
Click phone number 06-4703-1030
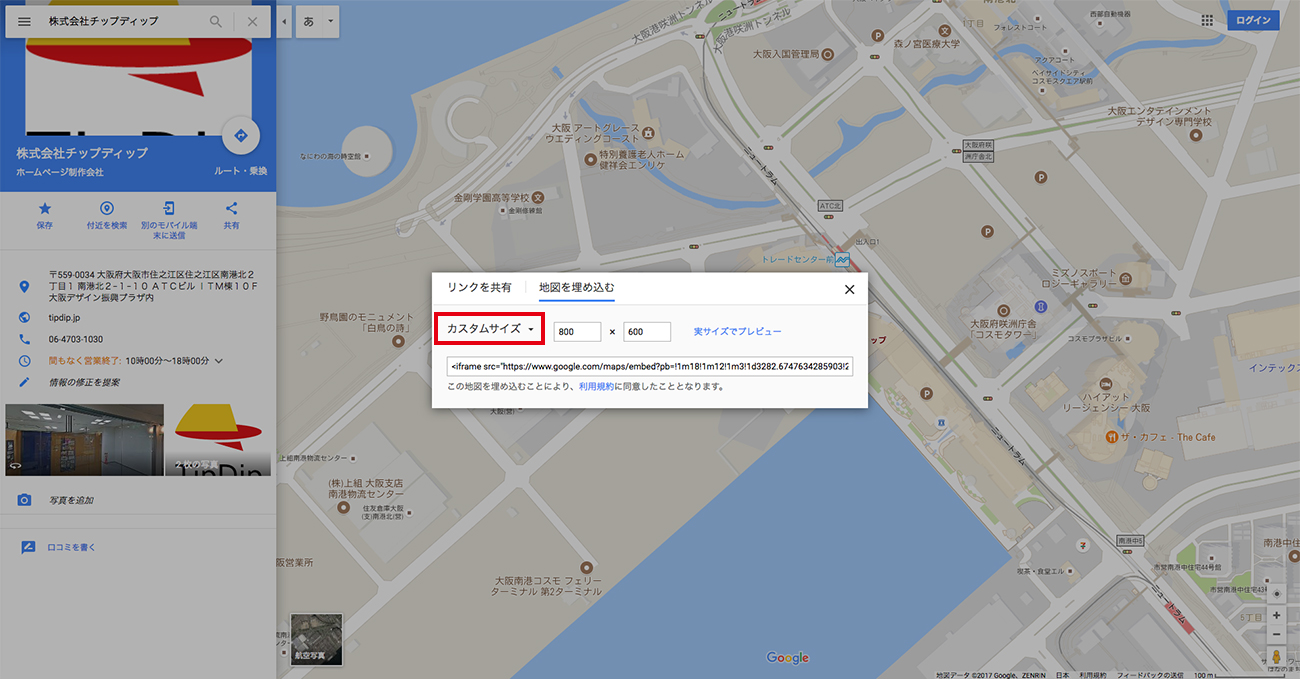pyautogui.click(x=75, y=339)
